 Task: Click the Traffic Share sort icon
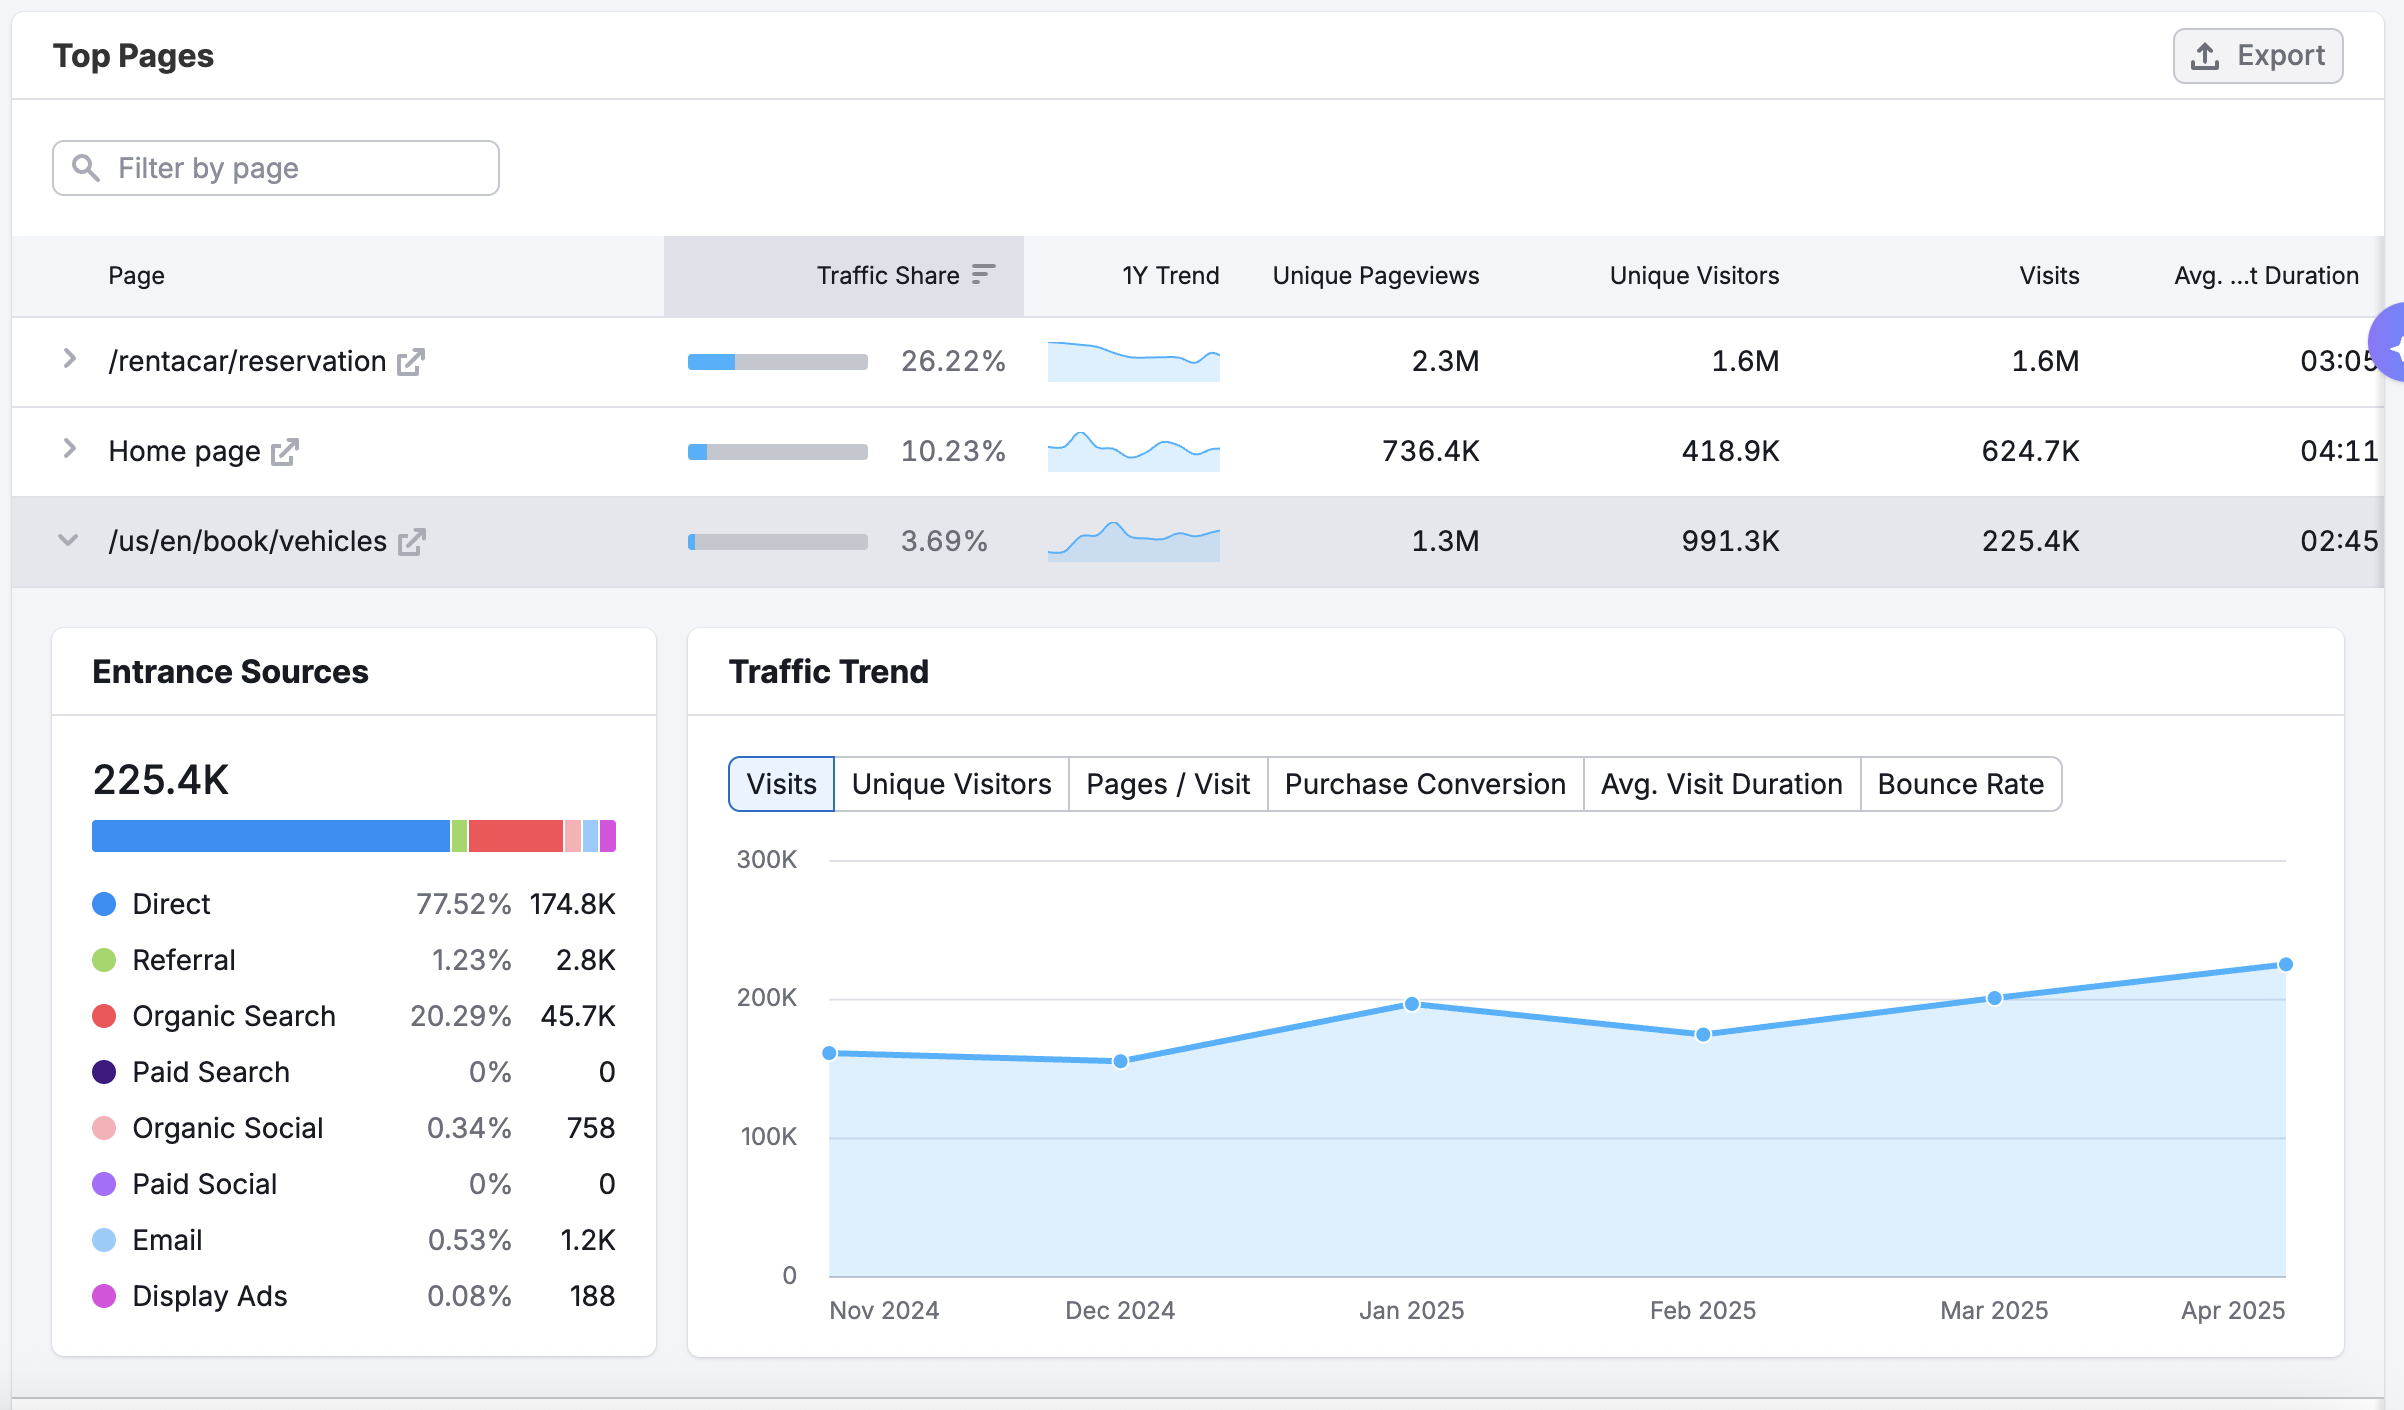(x=984, y=275)
